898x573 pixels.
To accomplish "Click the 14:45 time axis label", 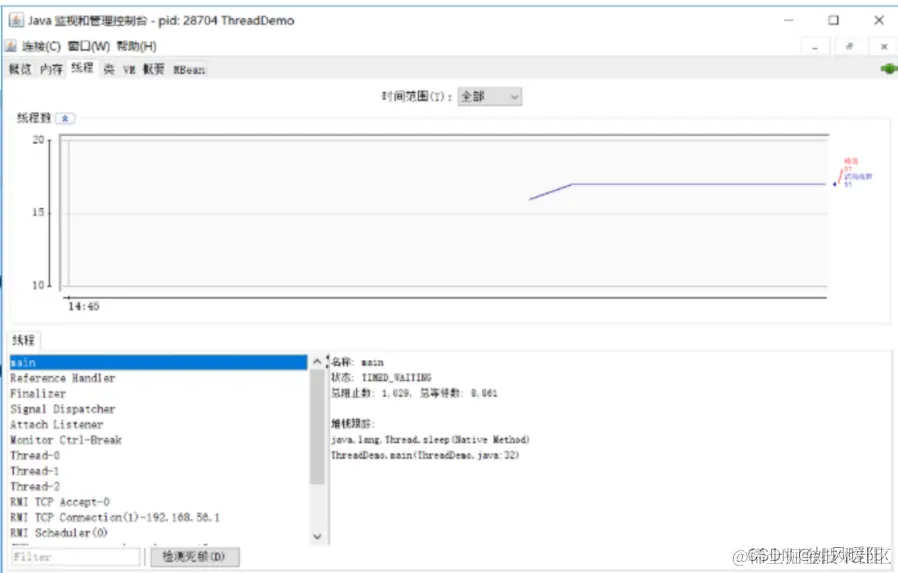I will click(84, 307).
